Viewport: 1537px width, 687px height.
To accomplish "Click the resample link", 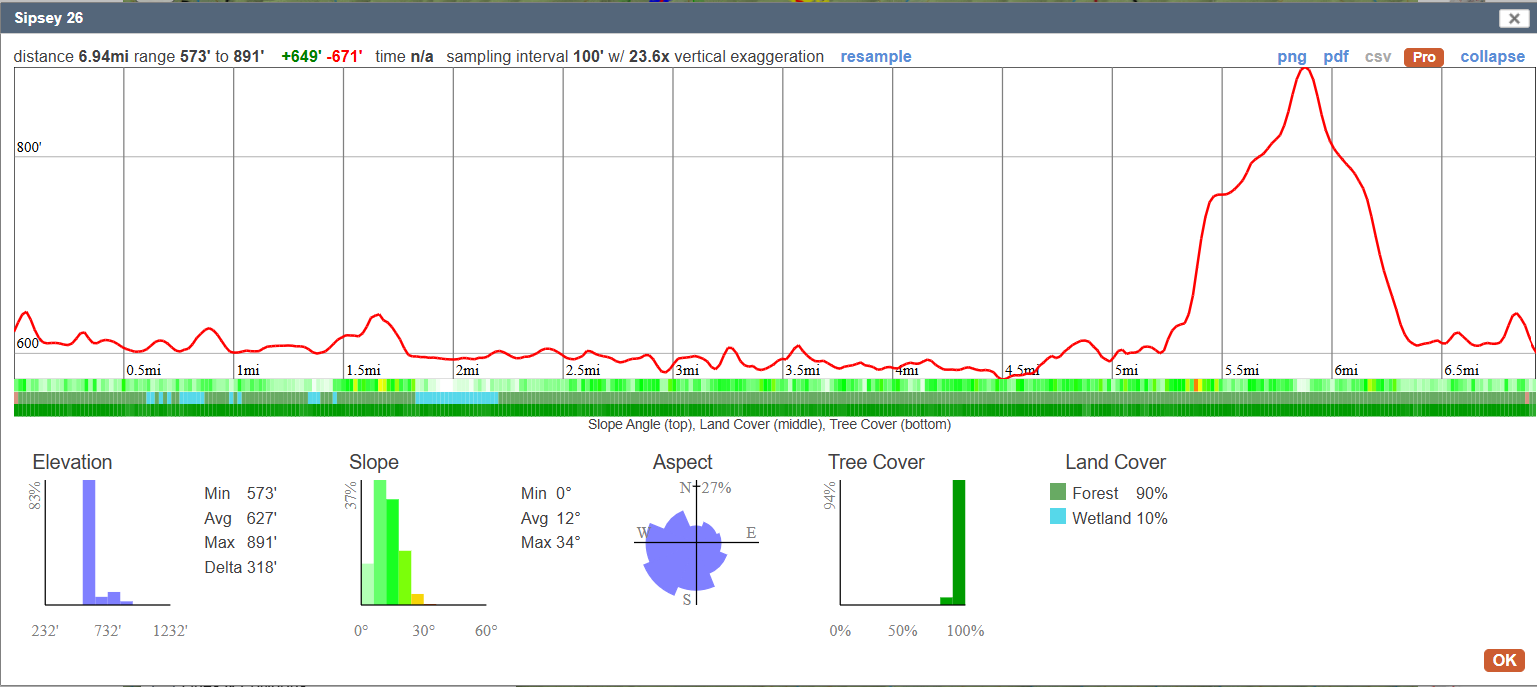I will [x=876, y=57].
